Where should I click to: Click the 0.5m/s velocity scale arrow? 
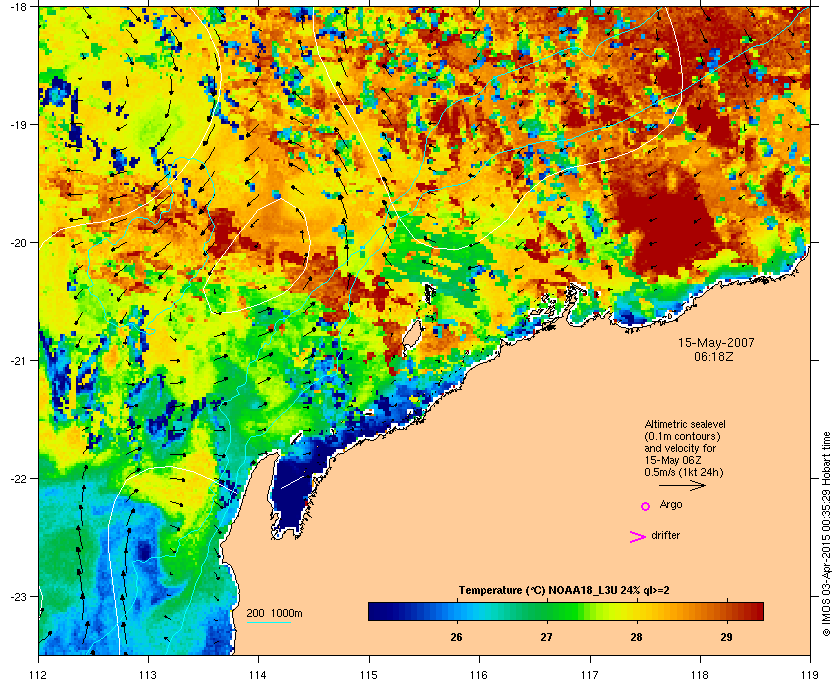point(682,485)
